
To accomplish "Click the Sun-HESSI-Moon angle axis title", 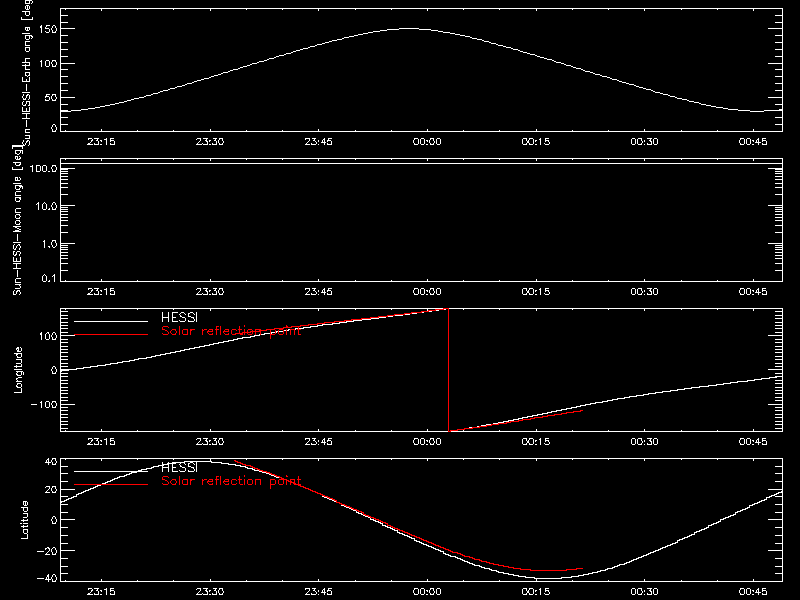I will point(17,220).
